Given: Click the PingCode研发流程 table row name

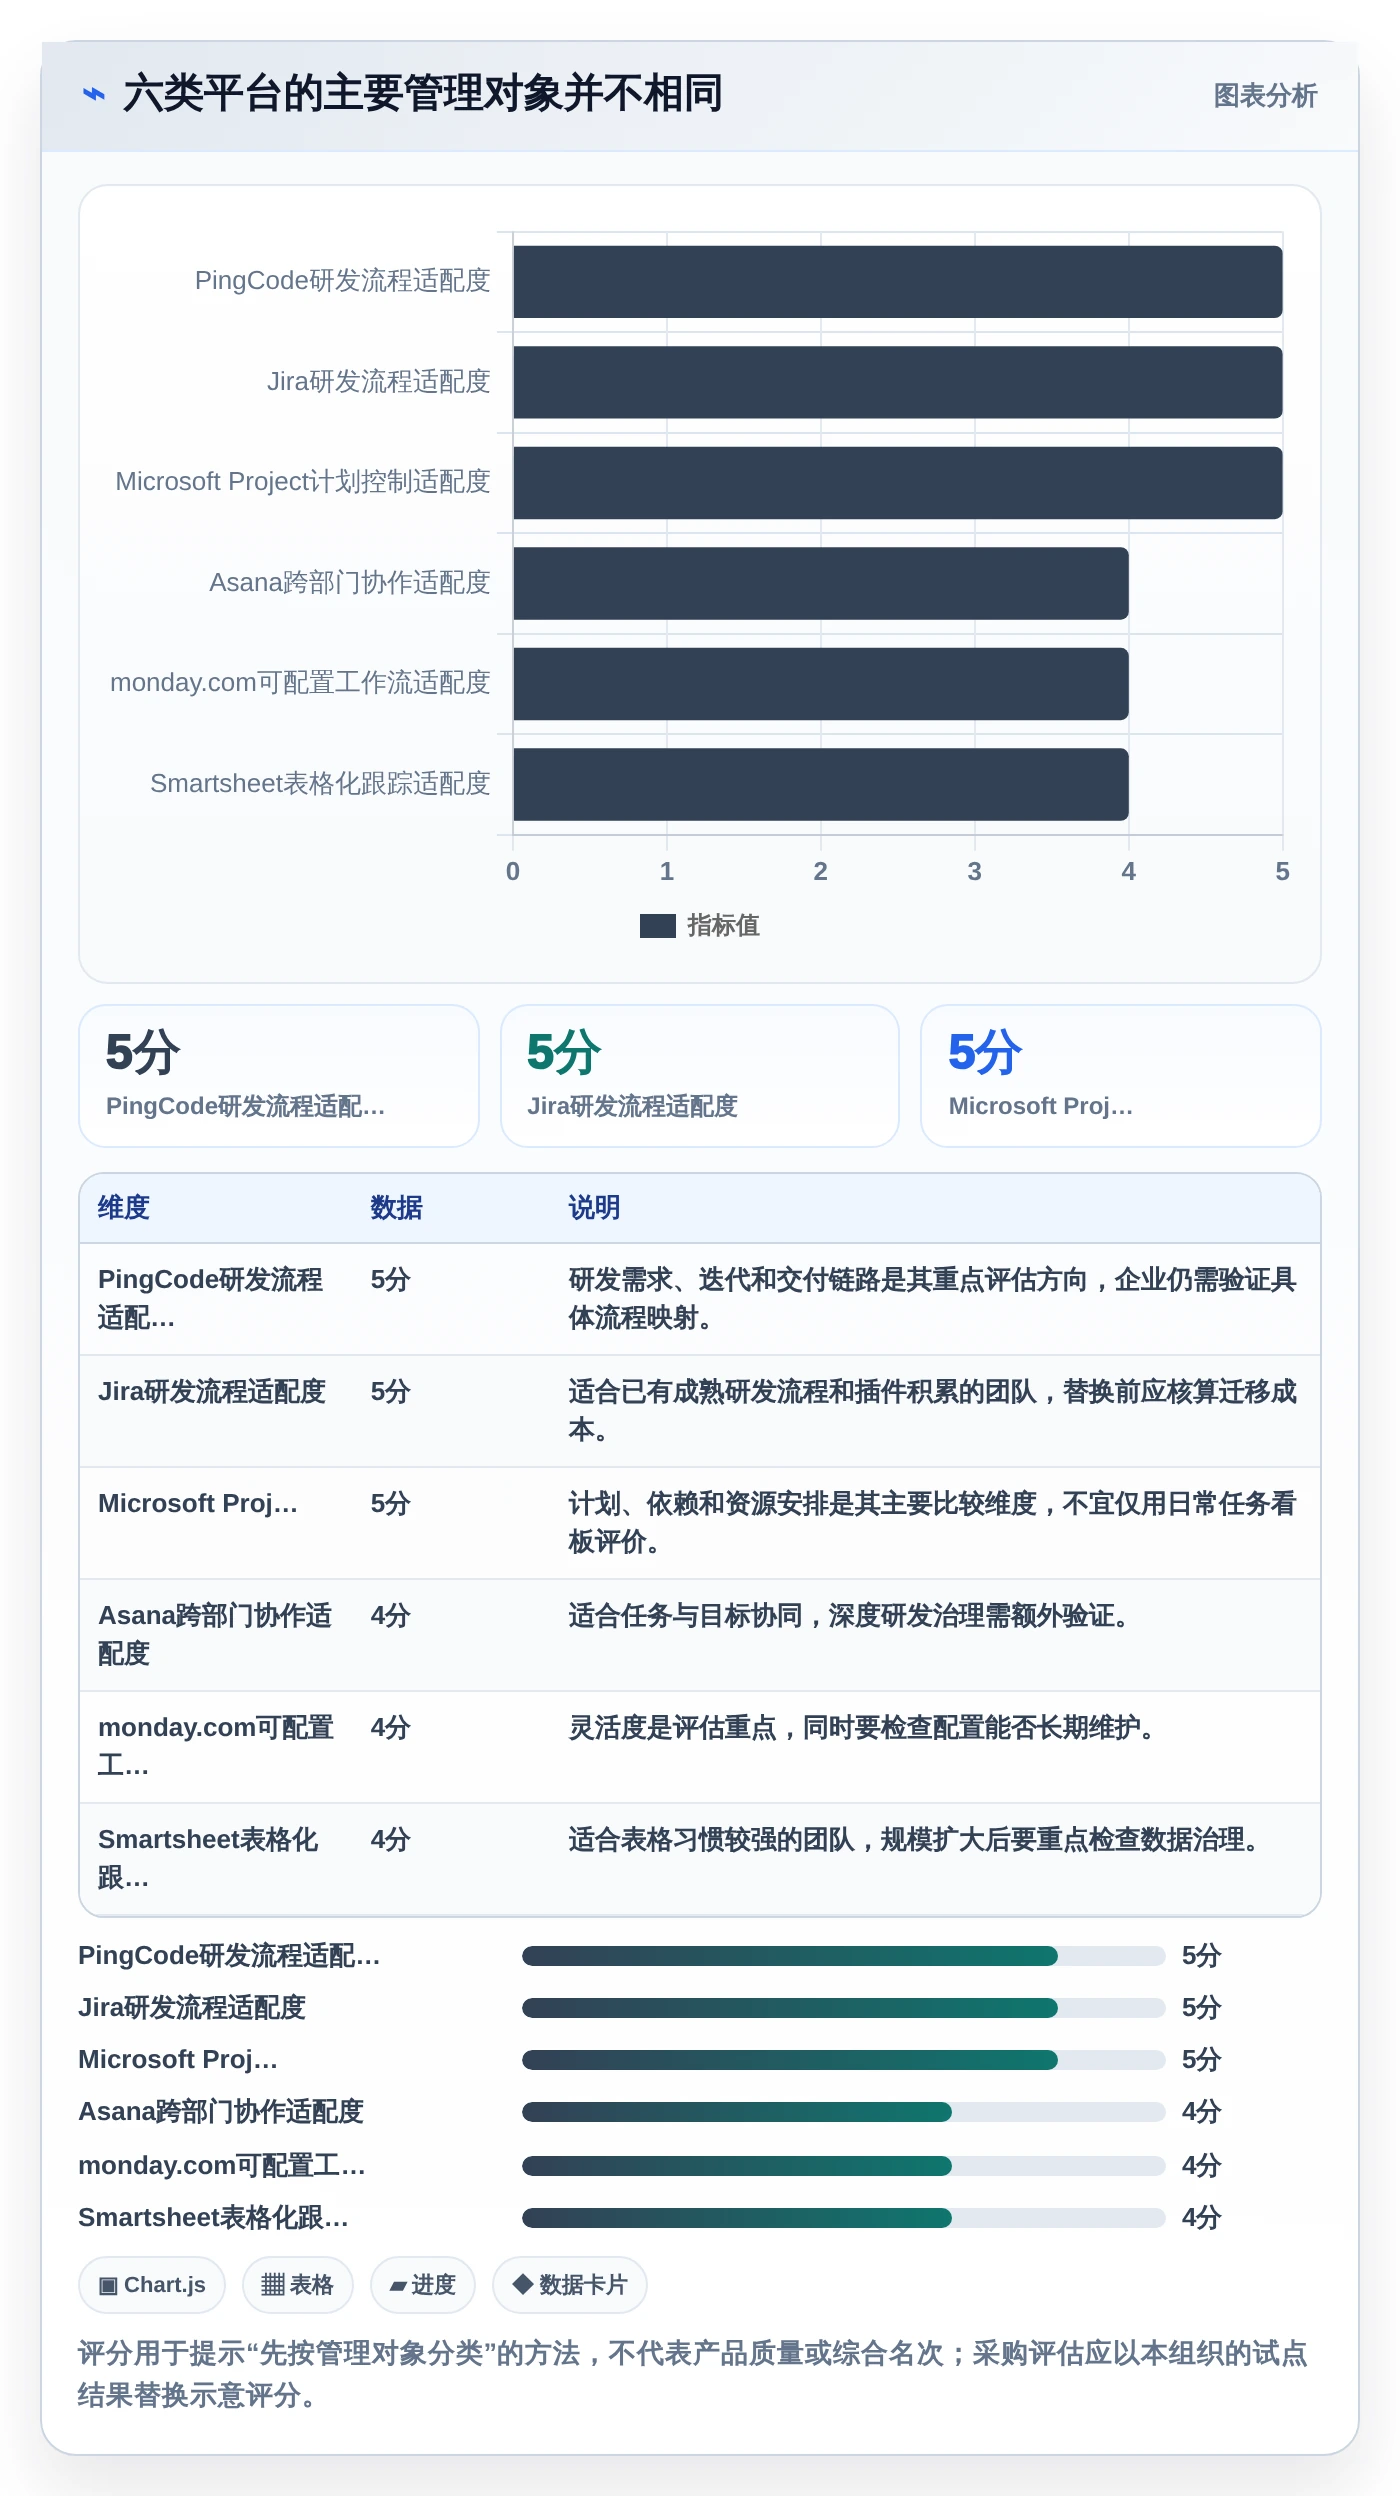Looking at the screenshot, I should [x=211, y=1299].
